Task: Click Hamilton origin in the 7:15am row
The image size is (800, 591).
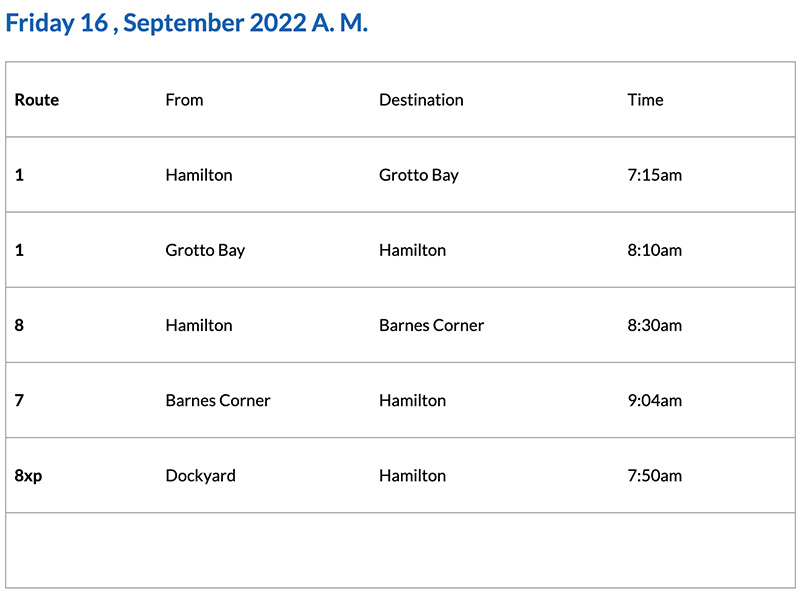Action: [x=198, y=175]
